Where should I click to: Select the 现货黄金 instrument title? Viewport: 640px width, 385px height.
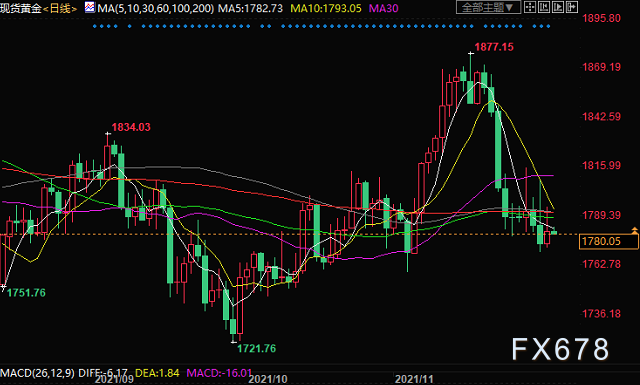[x=21, y=8]
